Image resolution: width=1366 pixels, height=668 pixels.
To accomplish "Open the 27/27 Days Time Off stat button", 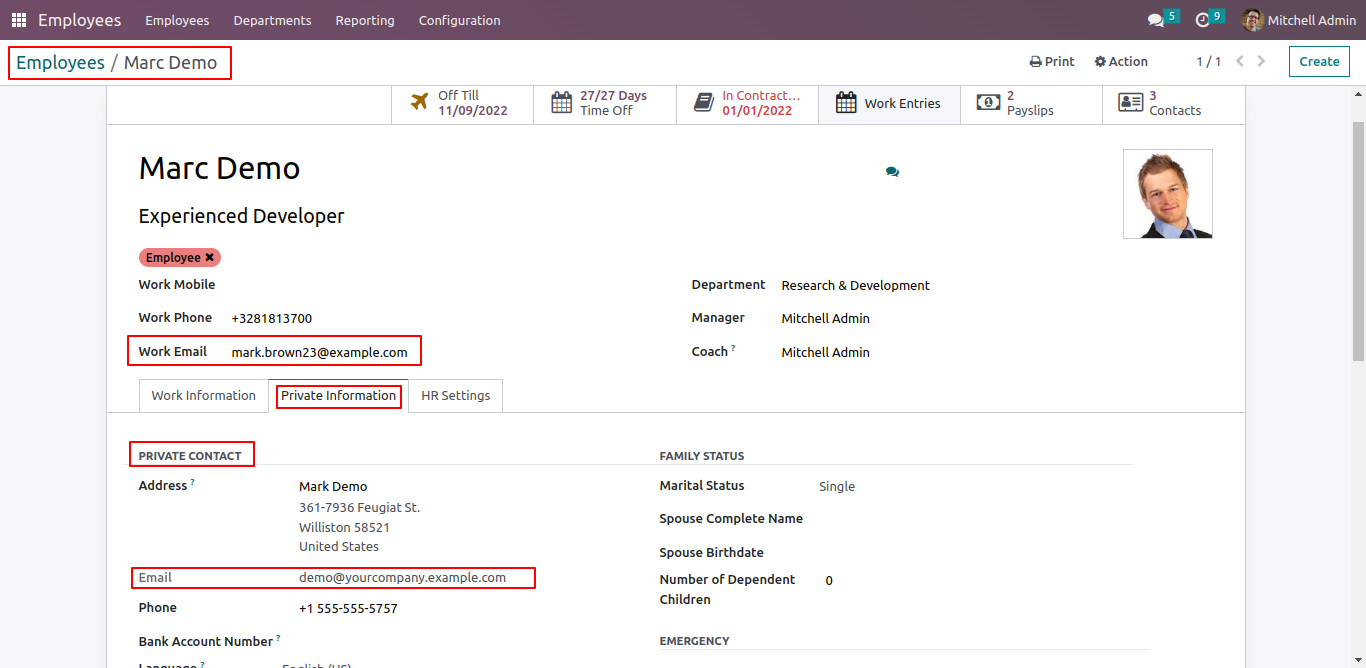I will coord(605,103).
